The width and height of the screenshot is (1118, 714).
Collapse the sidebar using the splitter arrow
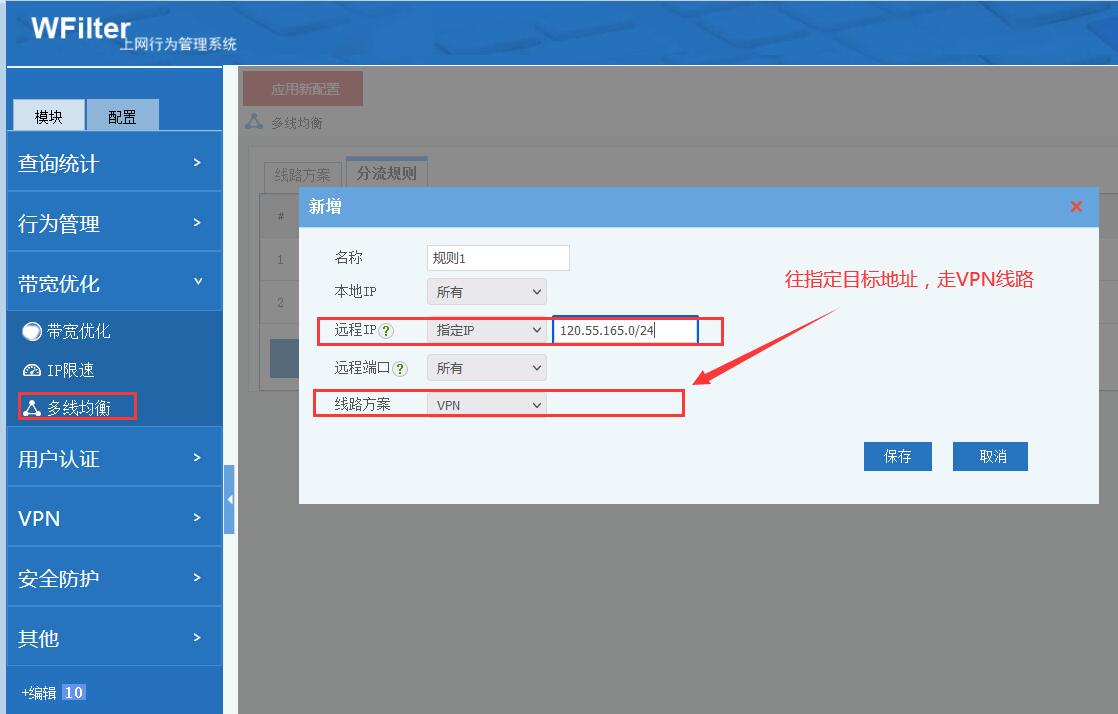pos(229,499)
